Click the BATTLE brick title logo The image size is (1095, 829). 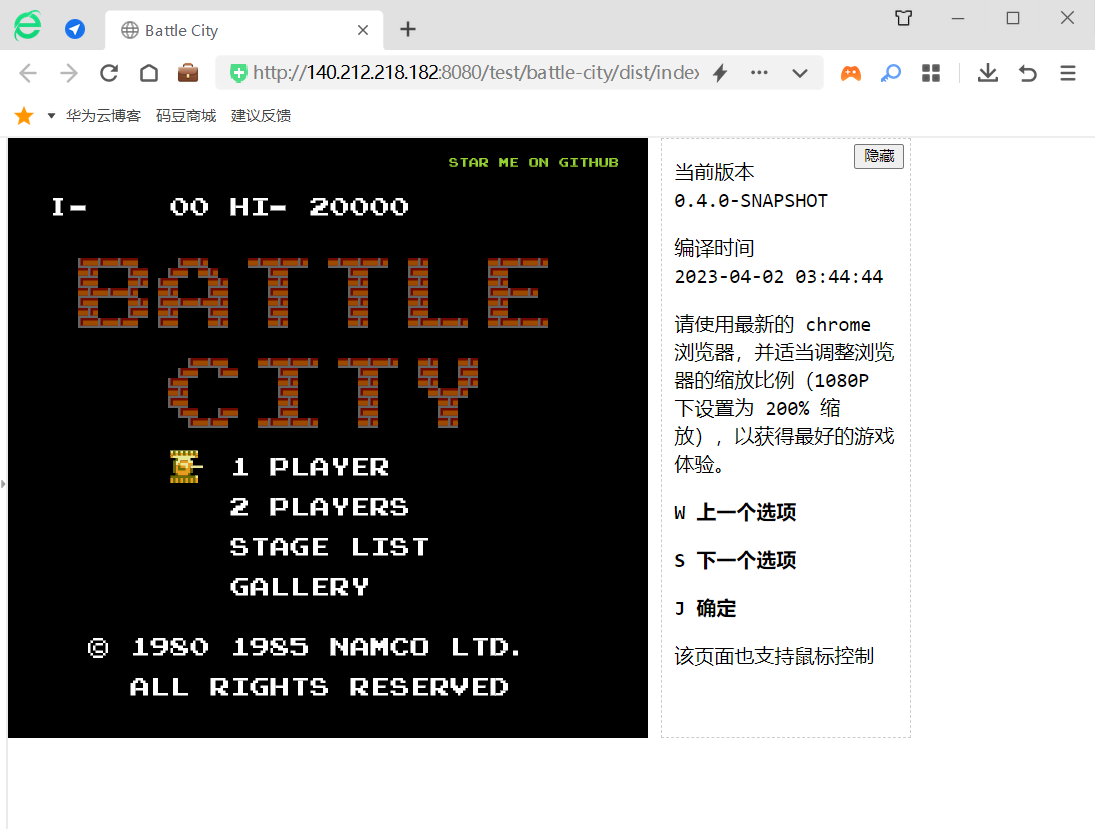313,293
